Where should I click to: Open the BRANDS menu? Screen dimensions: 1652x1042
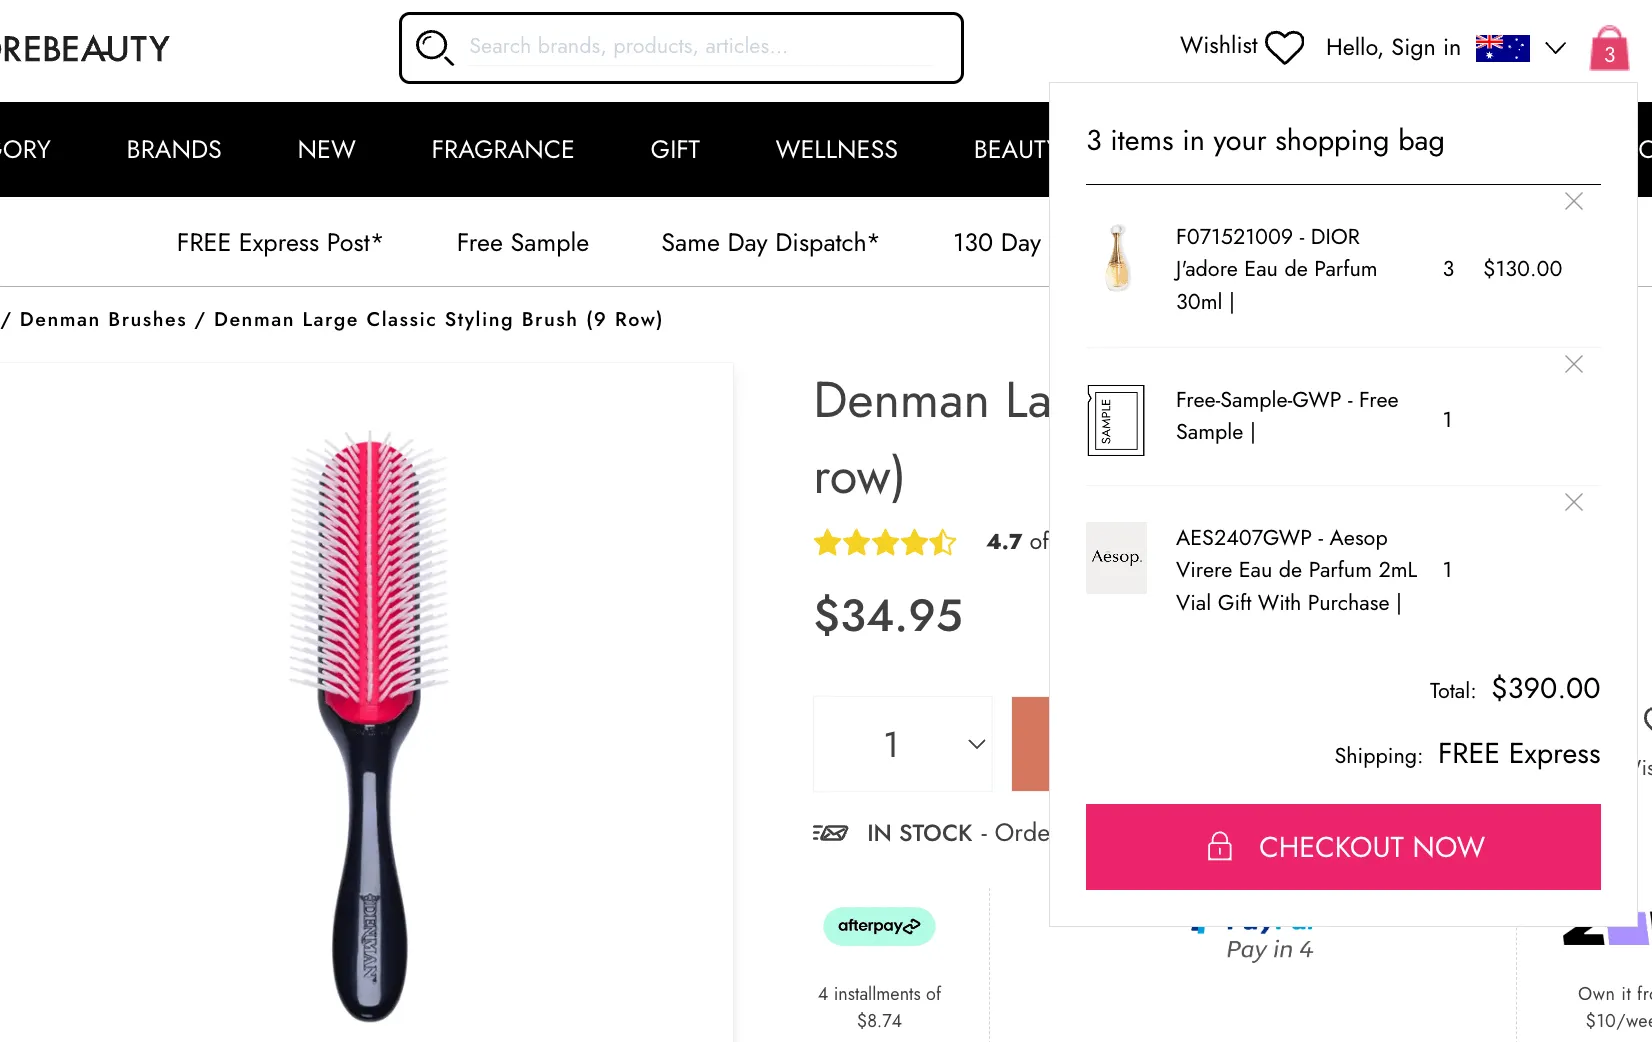[174, 150]
